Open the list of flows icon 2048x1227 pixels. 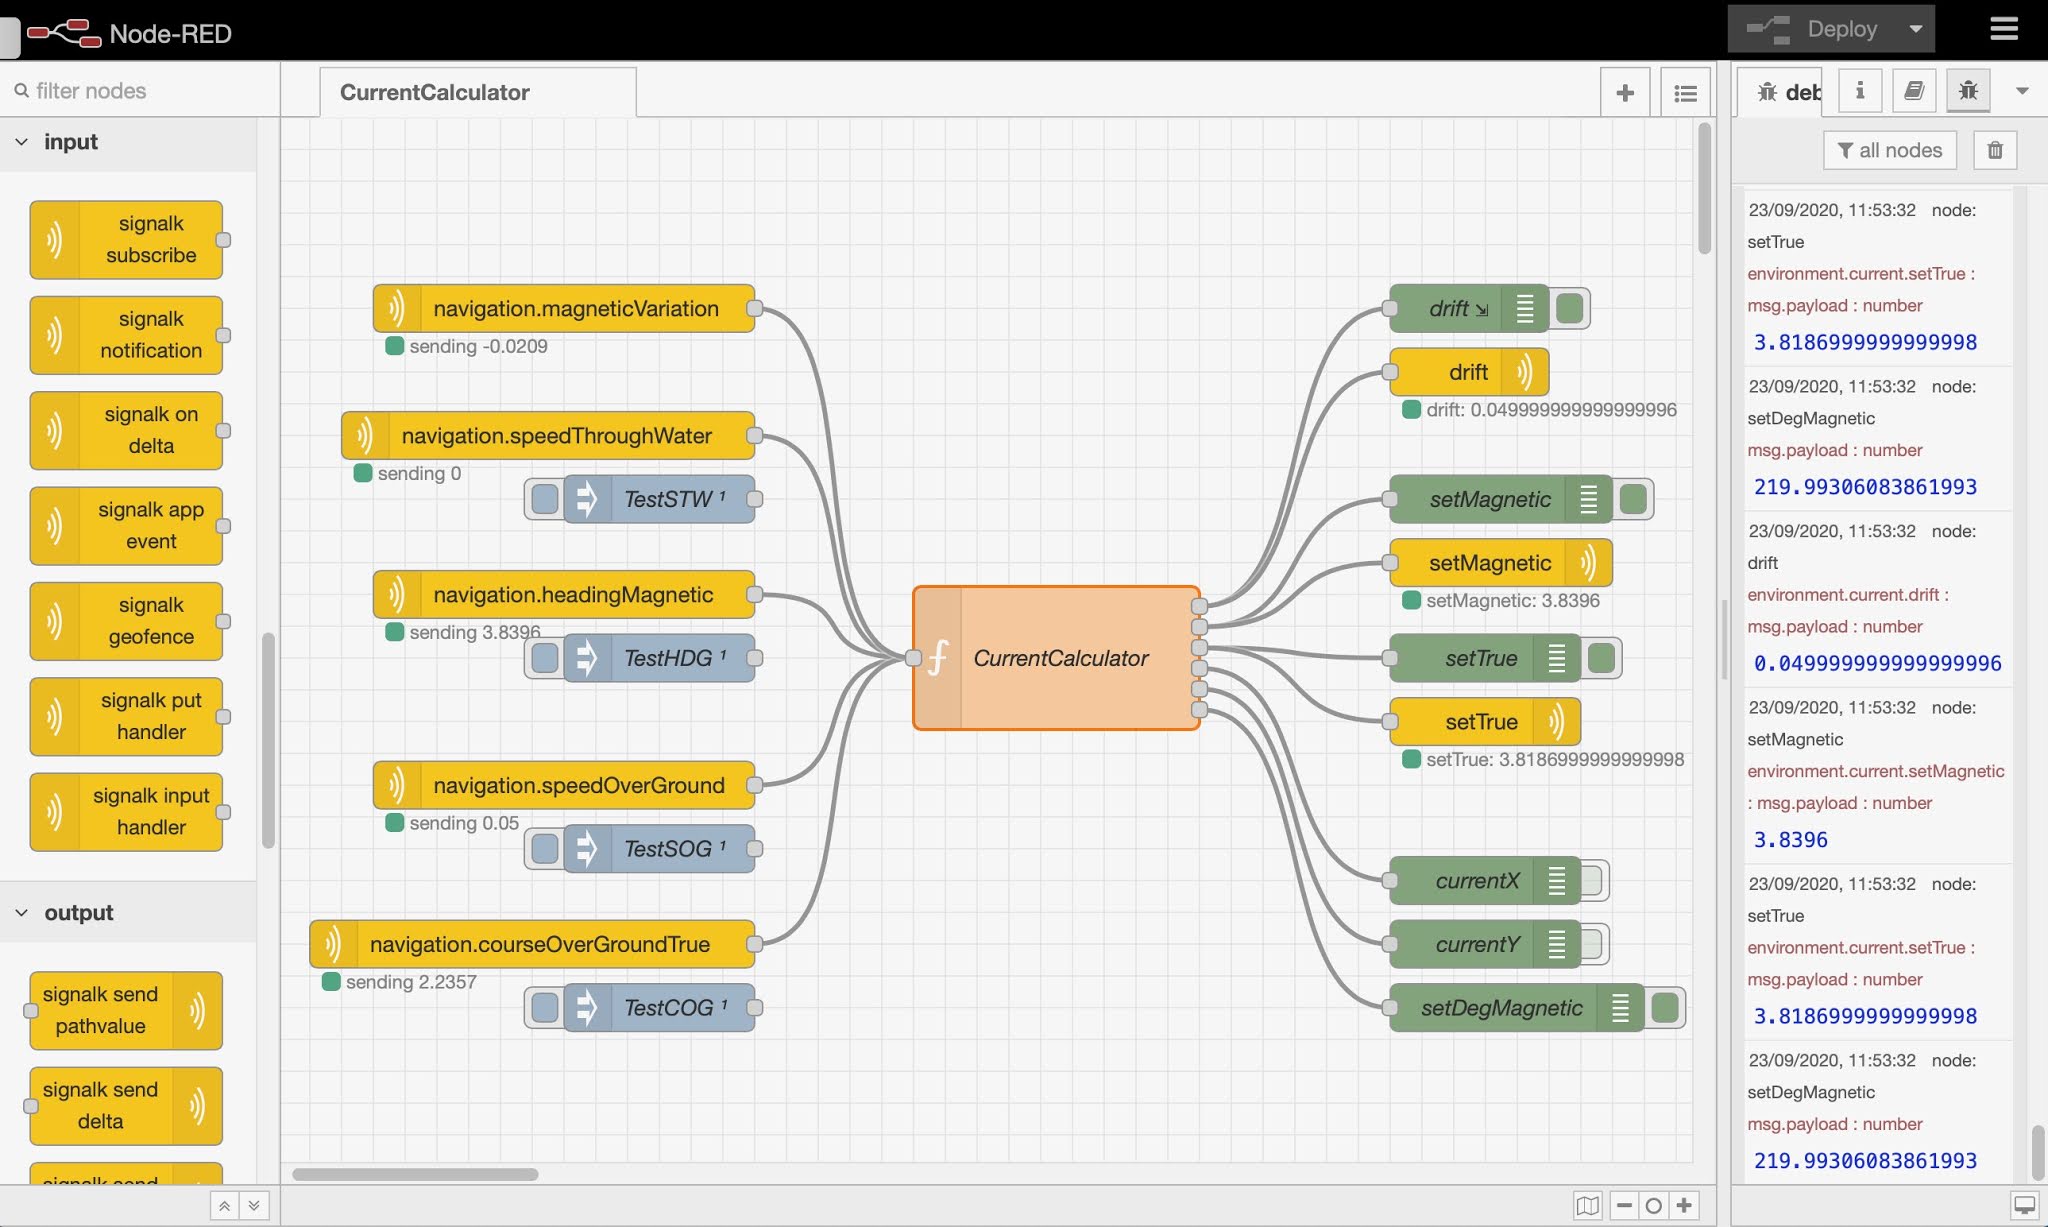(x=1685, y=93)
